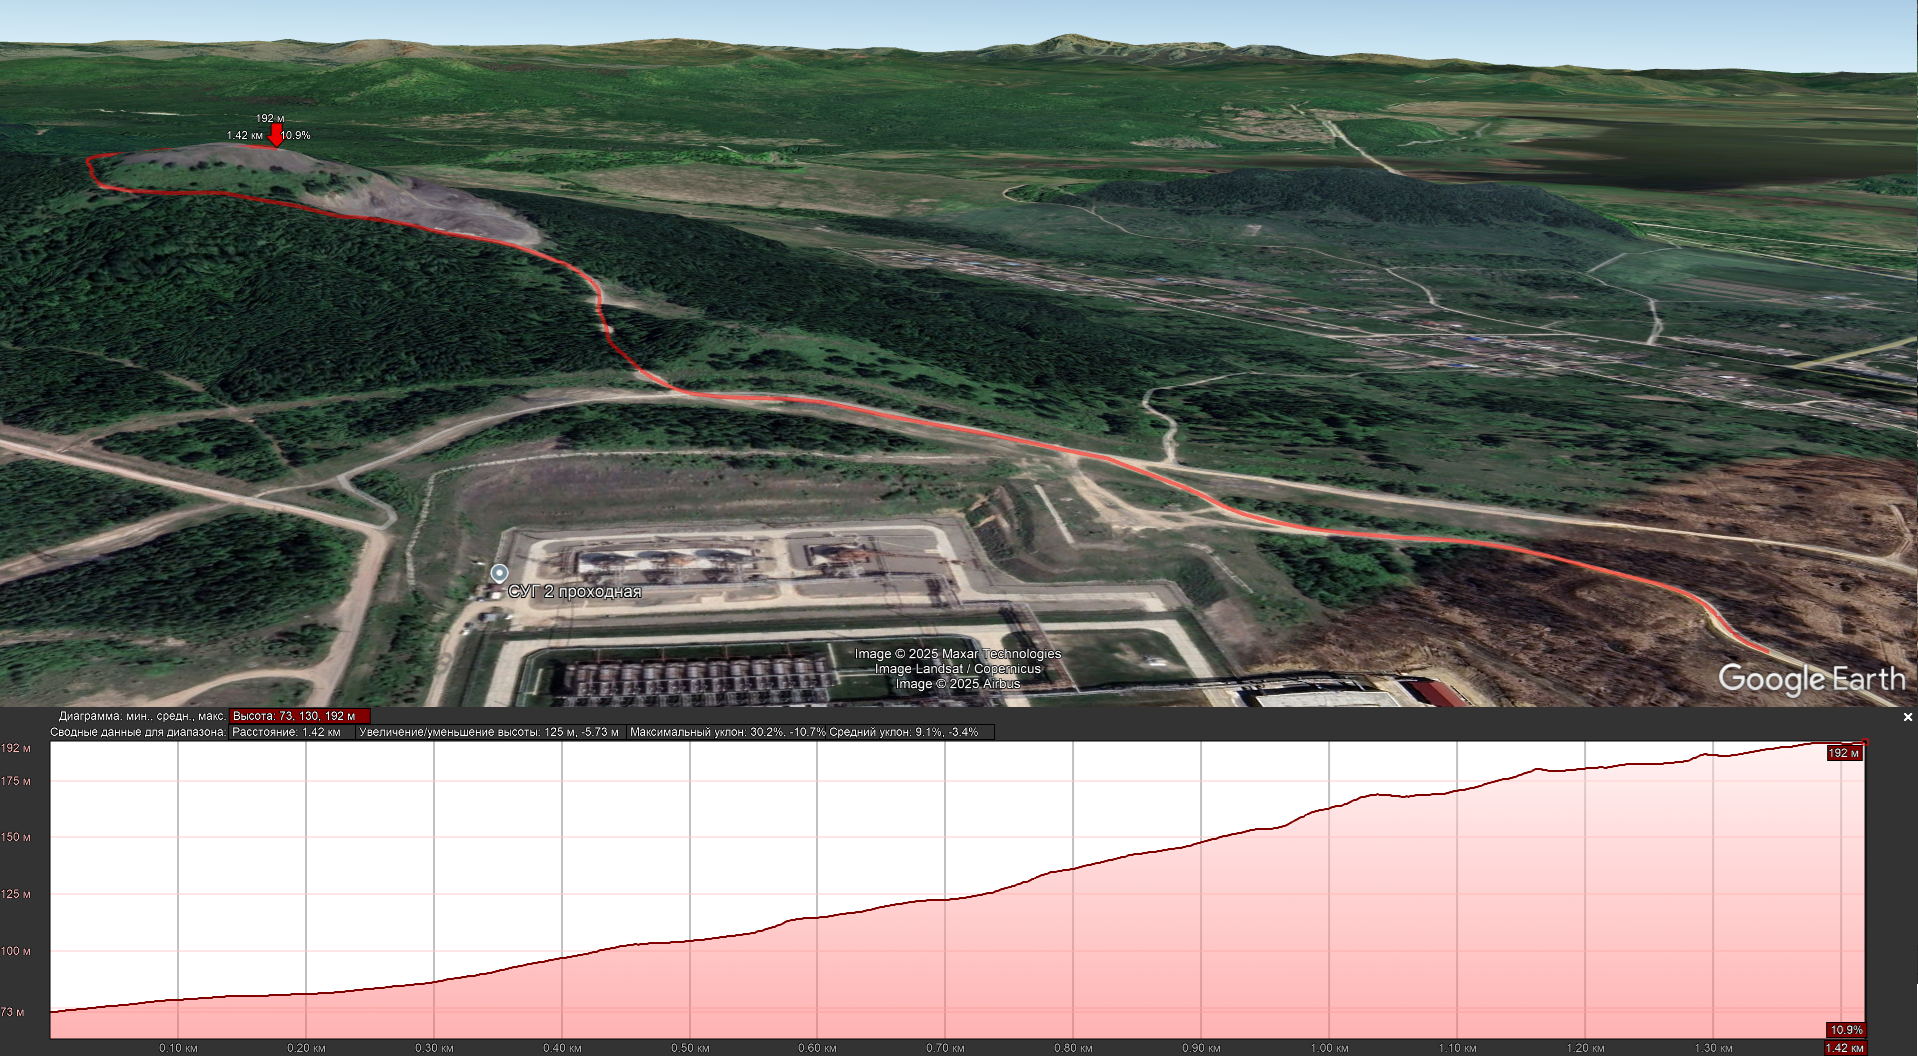This screenshot has width=1918, height=1056.
Task: Click the 1.42 км label beside map arrow
Action: [244, 135]
